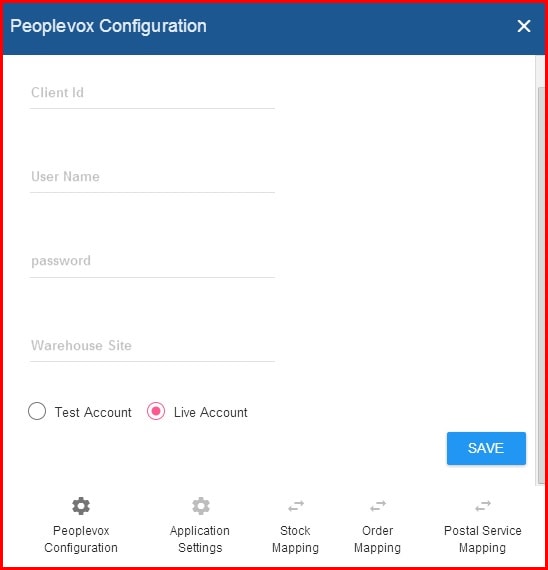Click the swap arrows icon above Postal Service Mapping

click(483, 506)
